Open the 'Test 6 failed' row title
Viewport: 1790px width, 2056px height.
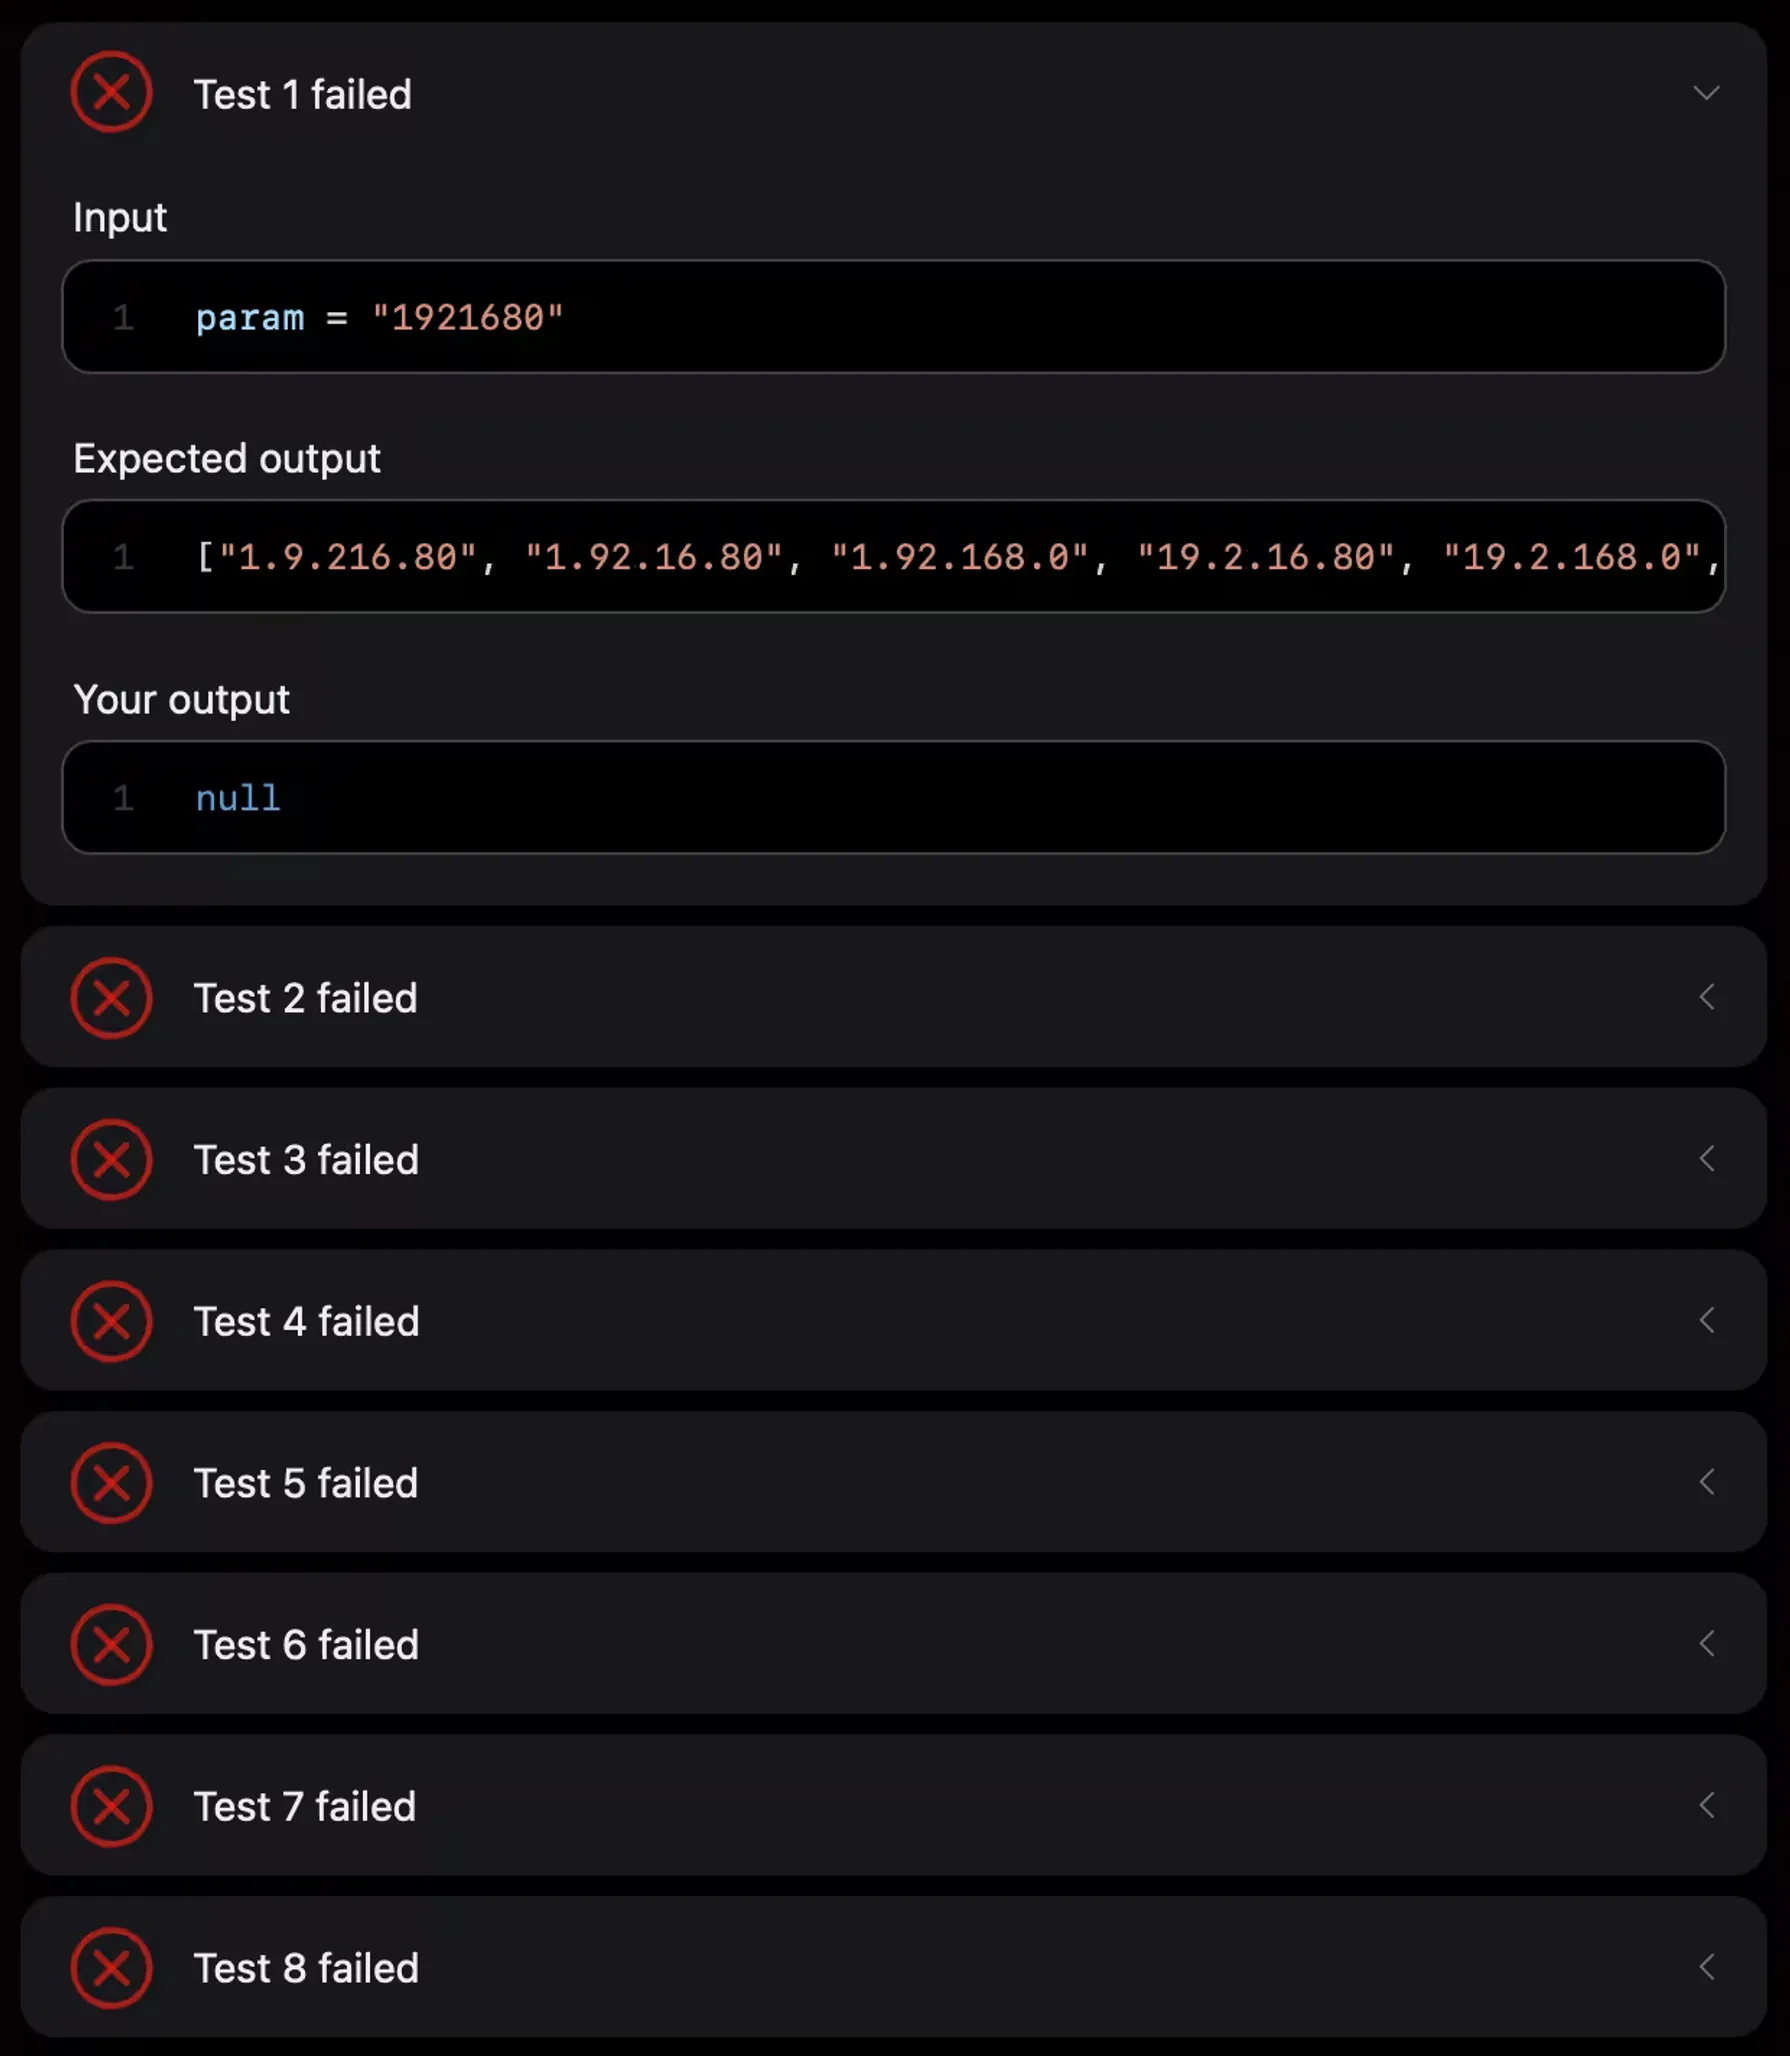tap(306, 1645)
